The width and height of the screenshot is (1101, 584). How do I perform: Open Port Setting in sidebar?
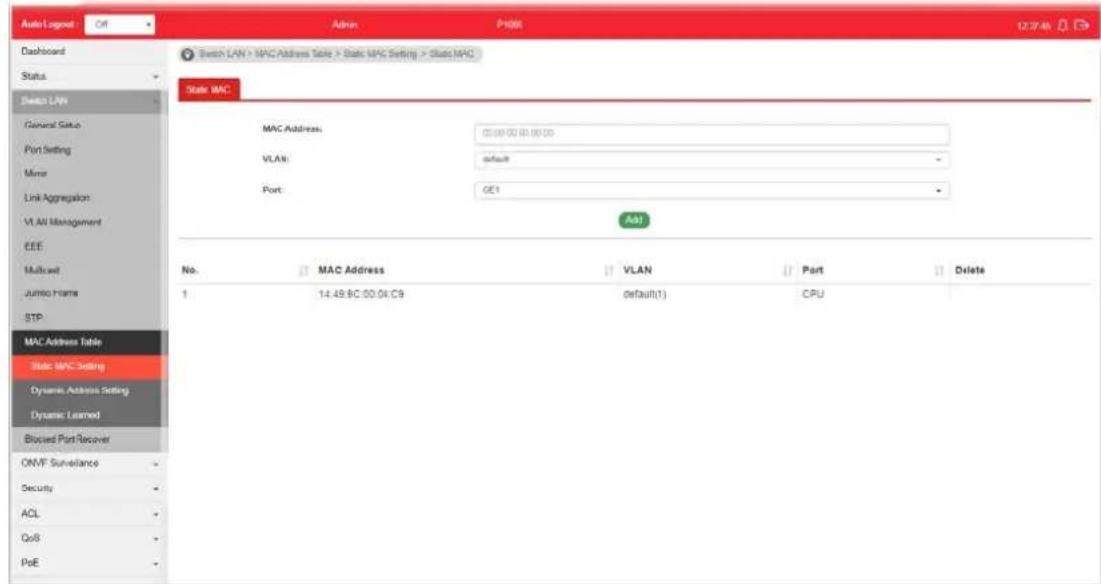(x=48, y=150)
